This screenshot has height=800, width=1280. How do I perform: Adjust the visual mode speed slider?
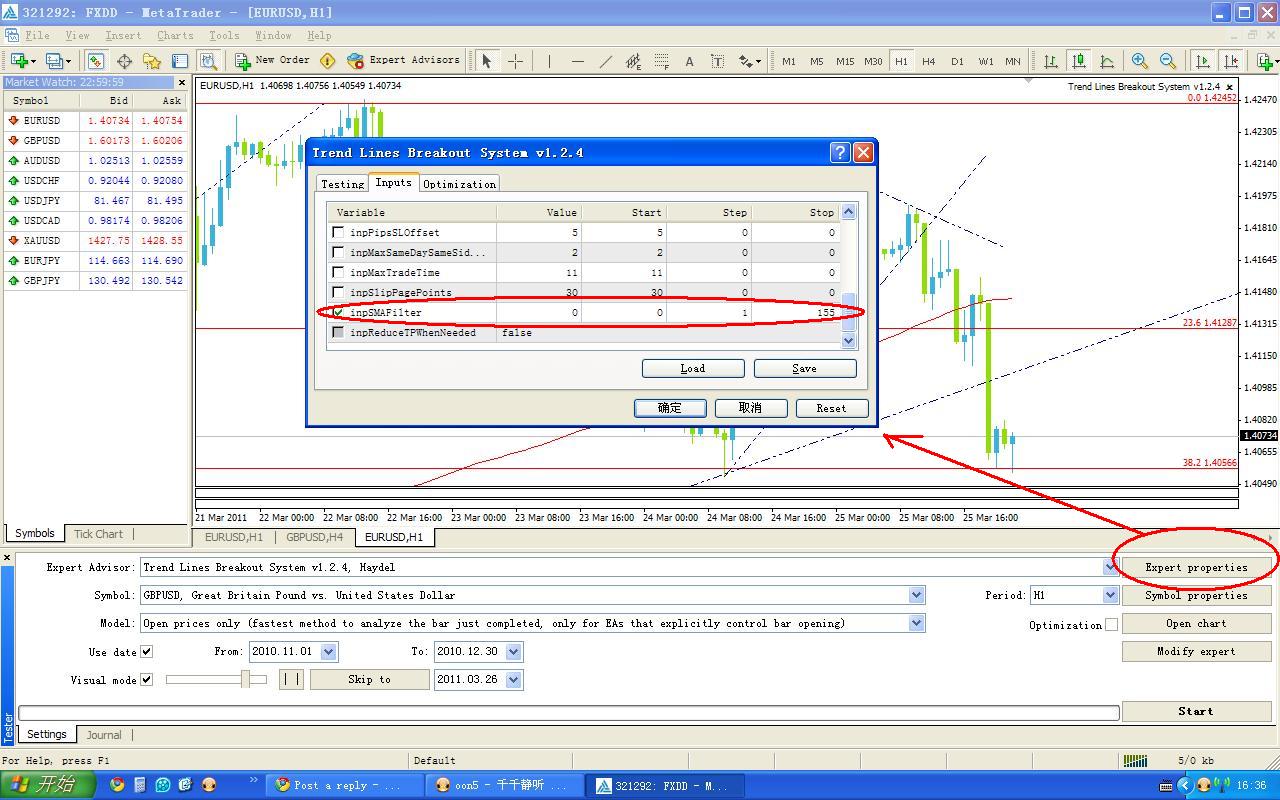[x=245, y=680]
